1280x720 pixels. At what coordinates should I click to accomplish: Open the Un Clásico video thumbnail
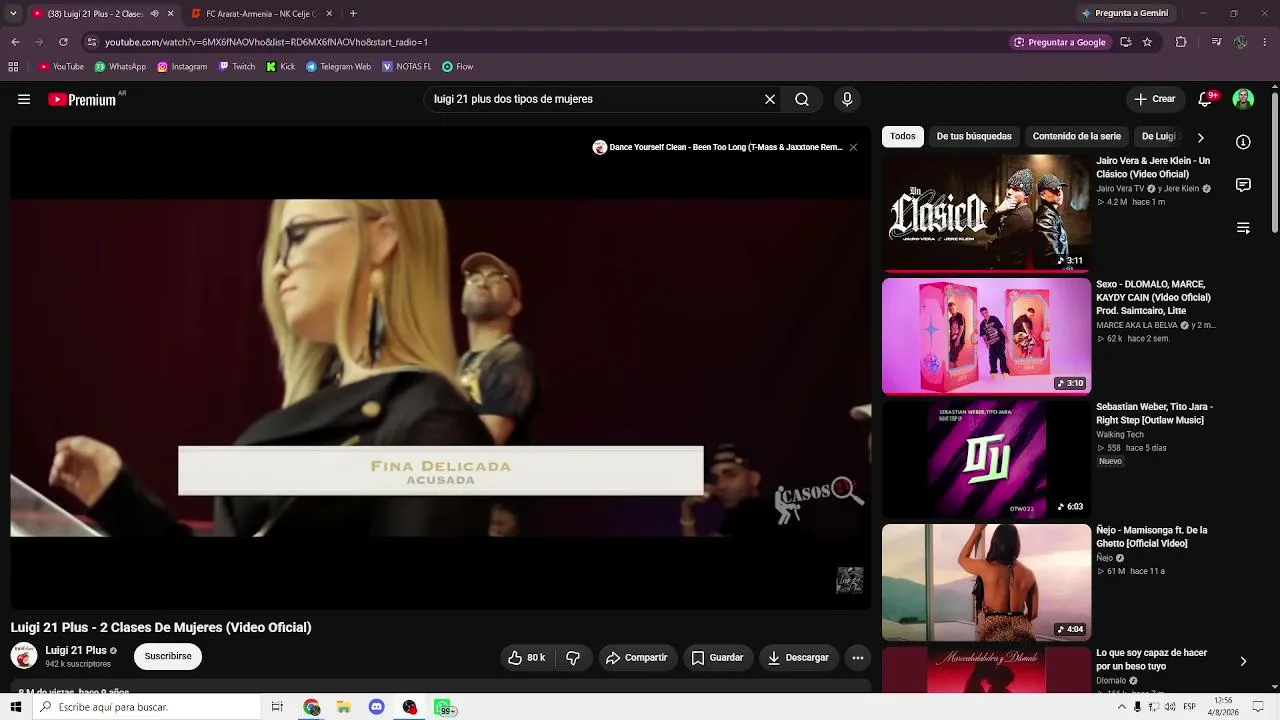986,212
